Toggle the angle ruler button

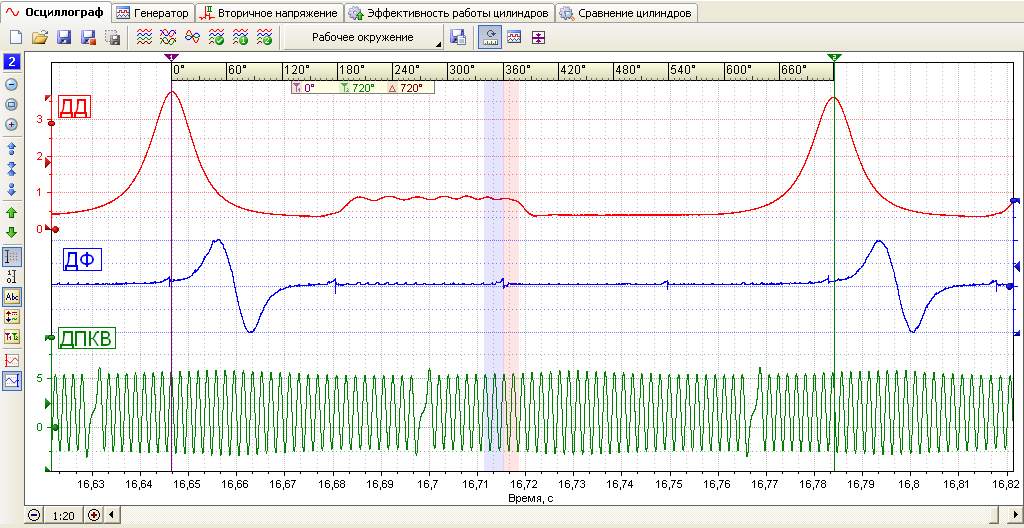[x=490, y=37]
